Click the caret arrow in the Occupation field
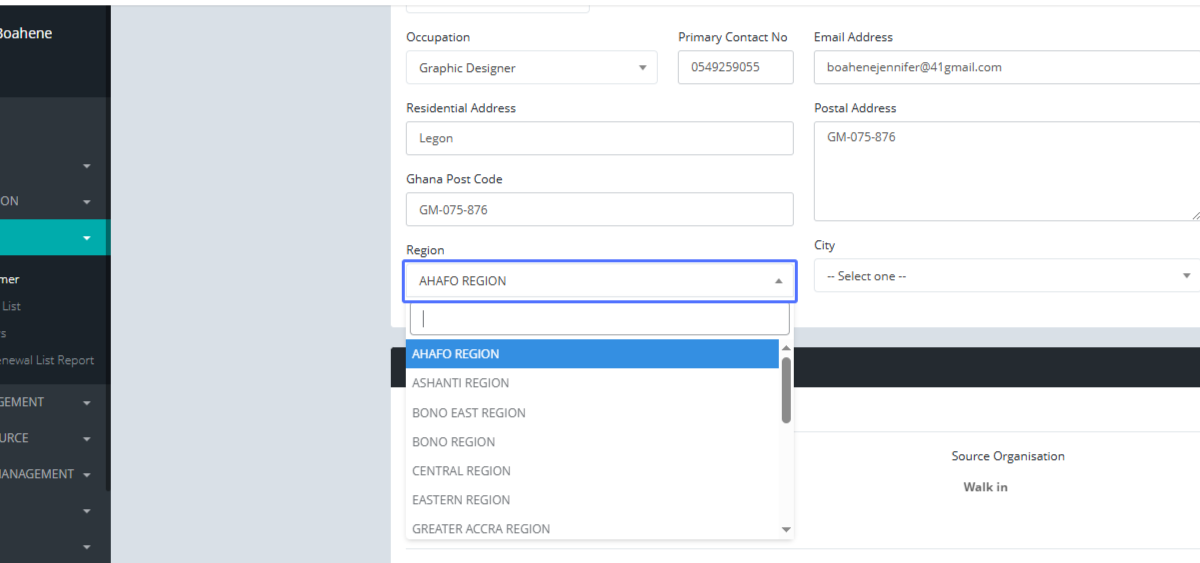Image resolution: width=1200 pixels, height=563 pixels. (642, 68)
